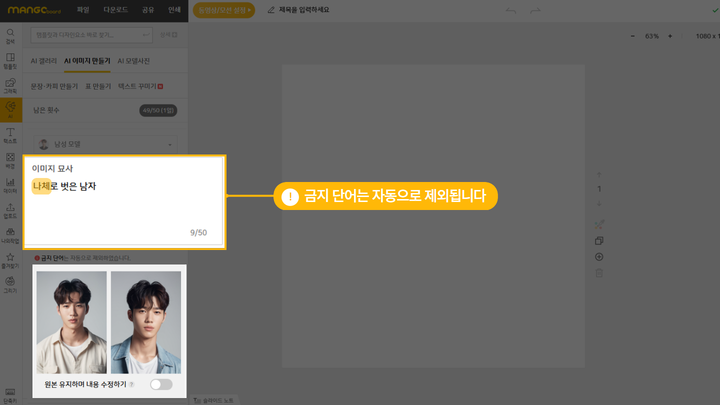Open the 즐겨찾기 favorites star icon
This screenshot has height=405, width=720.
pos(10,260)
